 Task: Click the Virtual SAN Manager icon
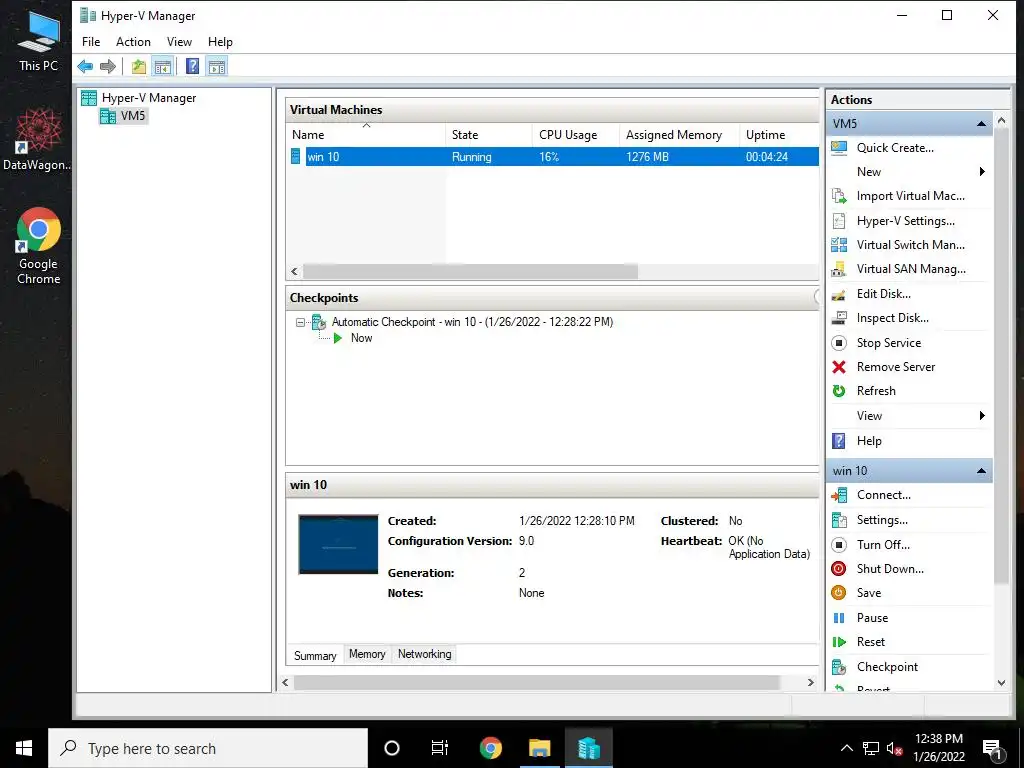pos(839,269)
